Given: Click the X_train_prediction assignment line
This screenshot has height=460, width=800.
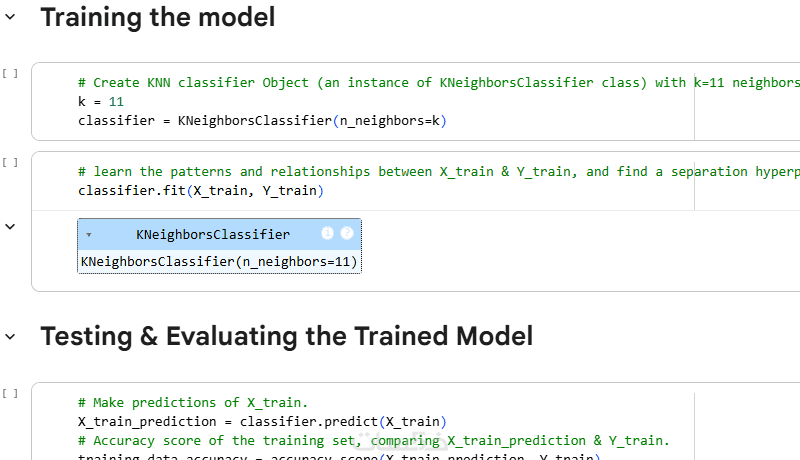Looking at the screenshot, I should [262, 421].
